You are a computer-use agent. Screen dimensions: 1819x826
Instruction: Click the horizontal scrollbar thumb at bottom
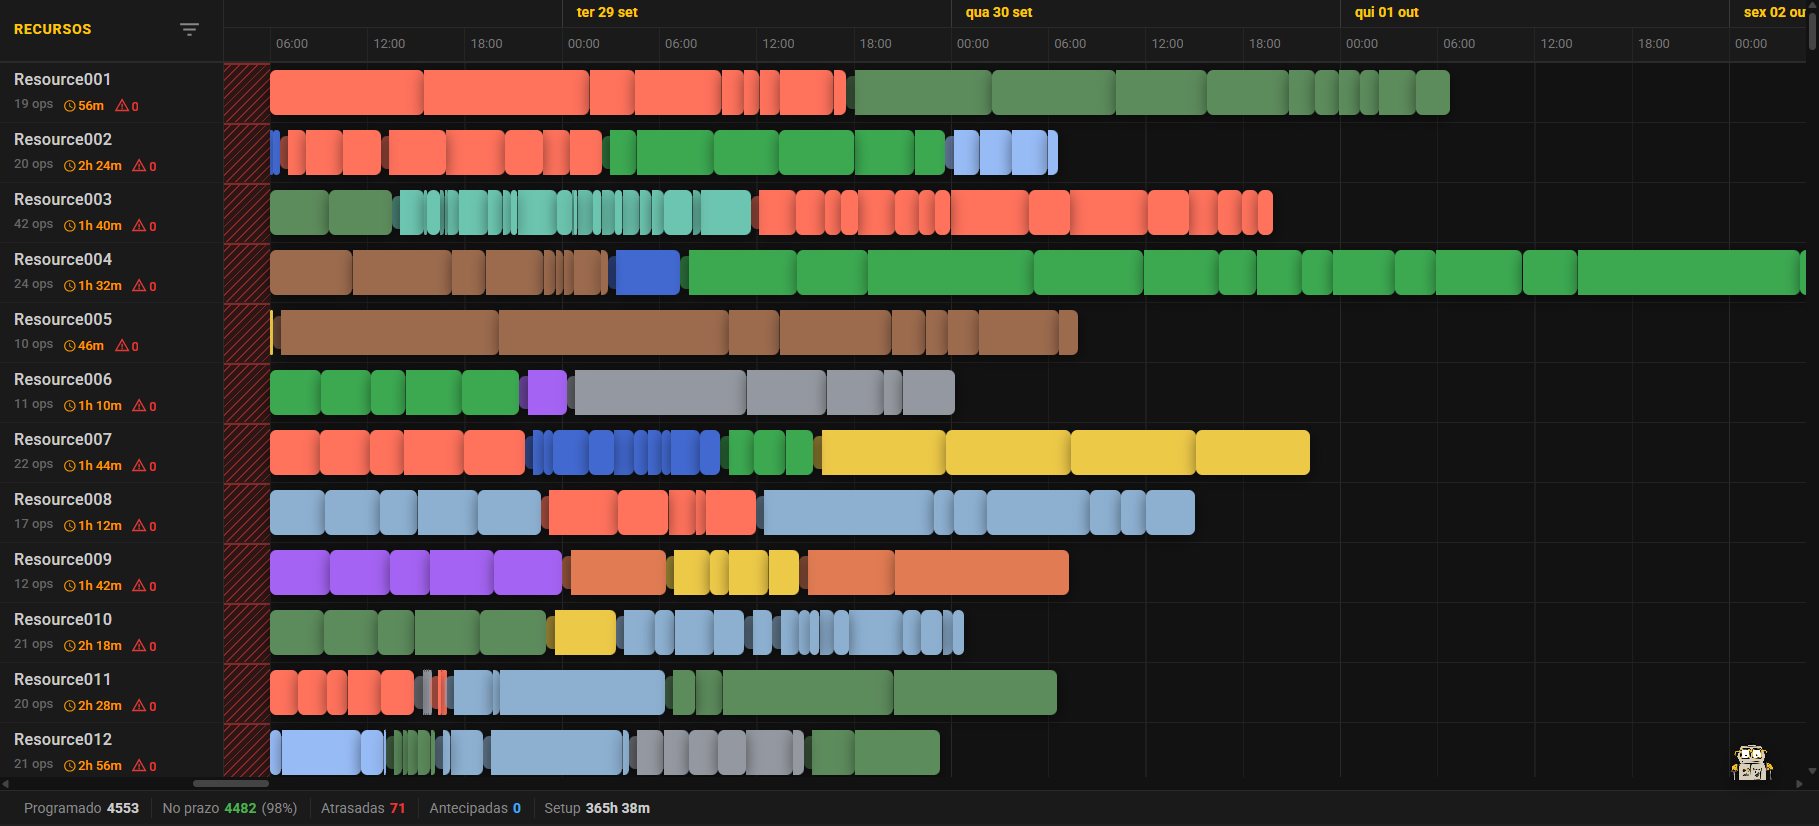[x=231, y=783]
